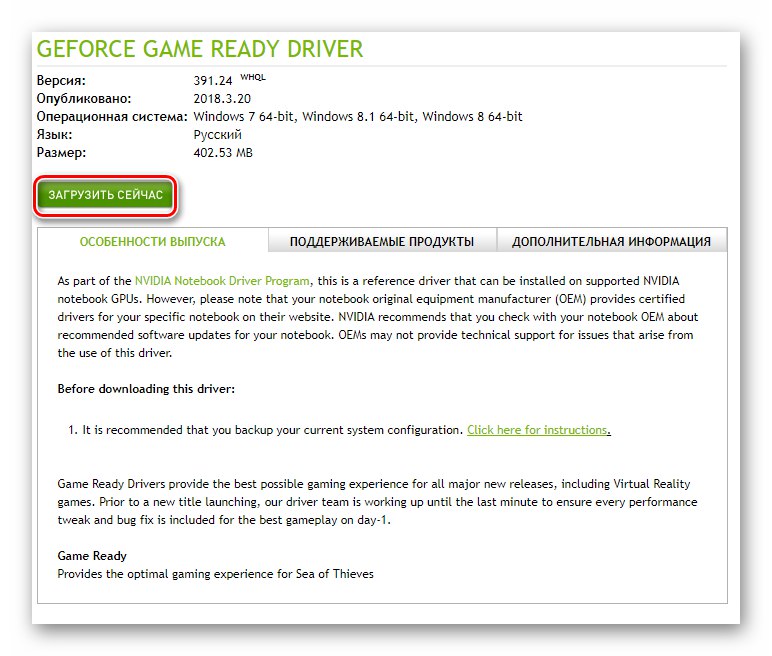Open the ПОДДЕРЖИВАЕМЫЕ ПРОДУКТЫ tab

click(x=382, y=241)
